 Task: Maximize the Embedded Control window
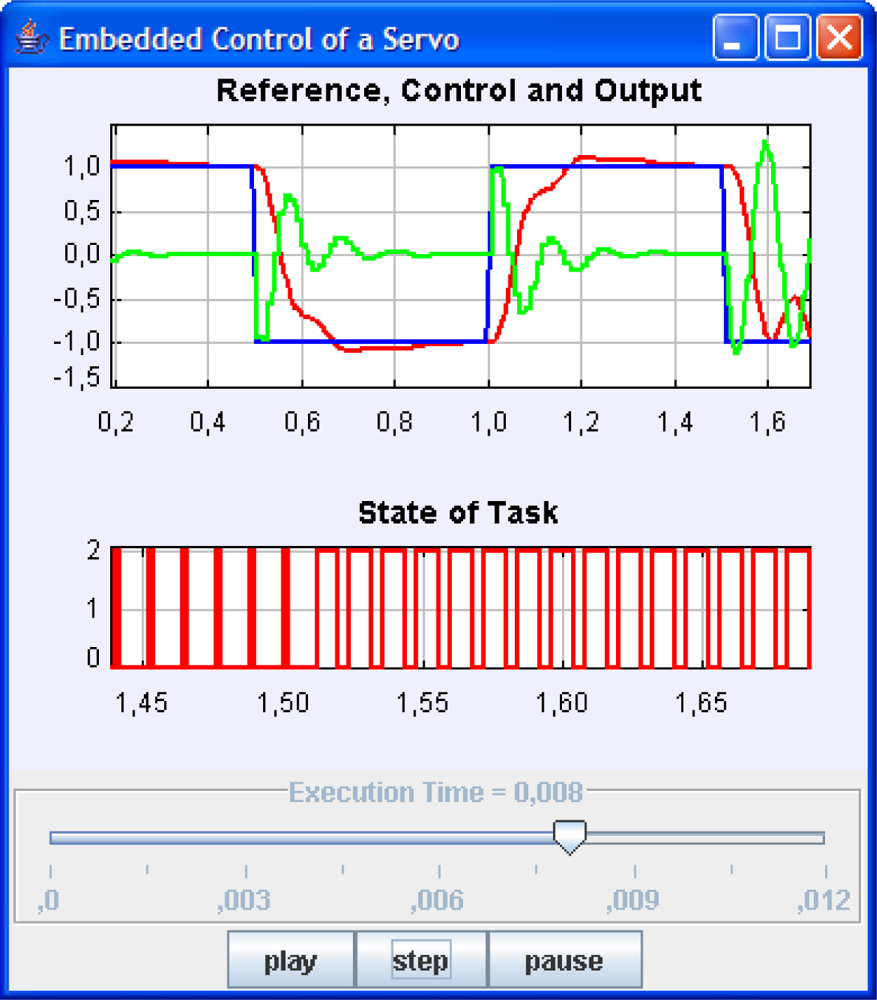[x=788, y=38]
